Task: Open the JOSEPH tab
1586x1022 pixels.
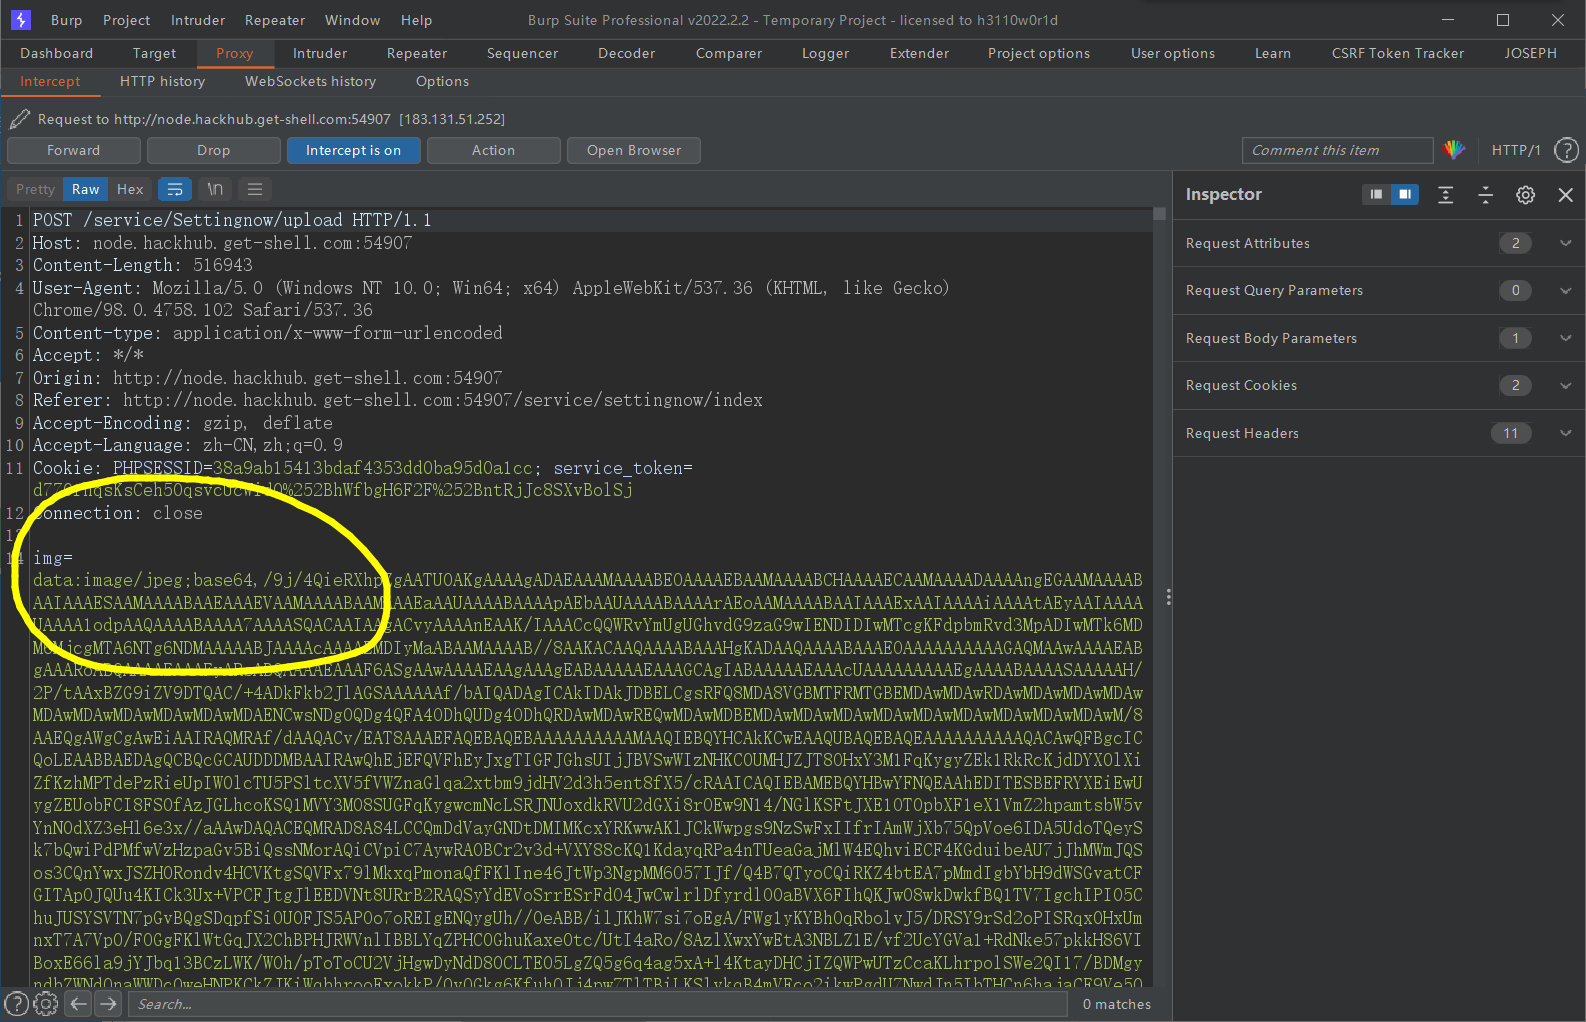Action: pyautogui.click(x=1531, y=53)
